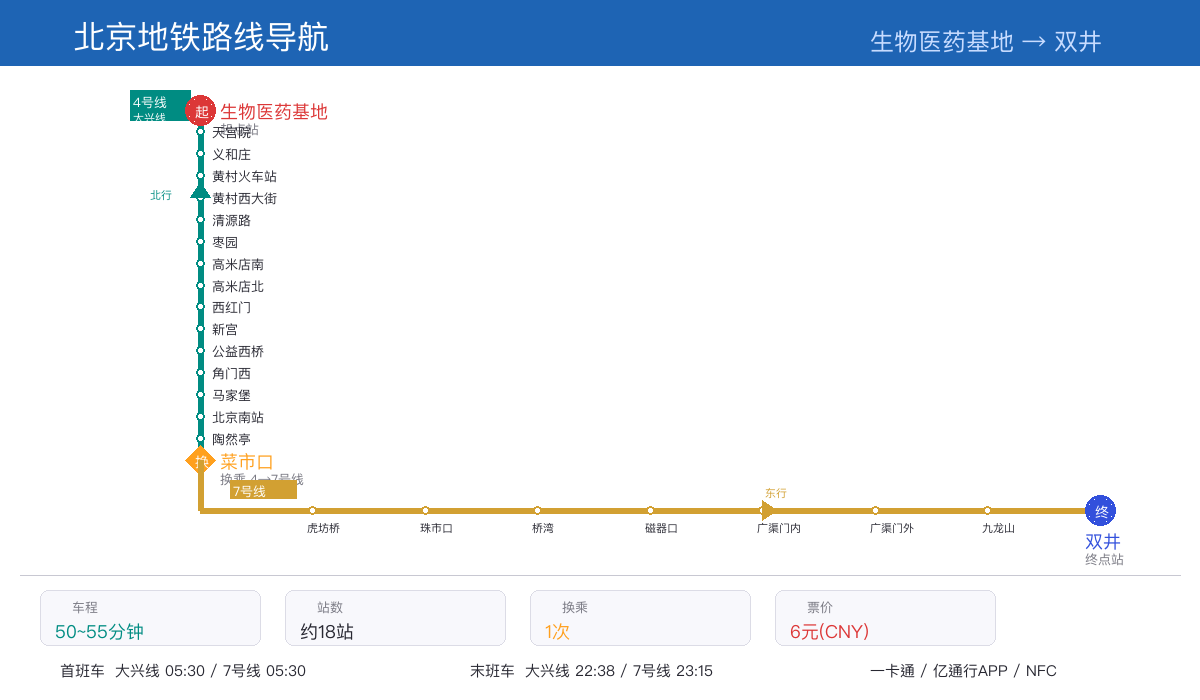The width and height of the screenshot is (1200, 700).
Task: Select the 磁器口 station label
Action: click(661, 528)
